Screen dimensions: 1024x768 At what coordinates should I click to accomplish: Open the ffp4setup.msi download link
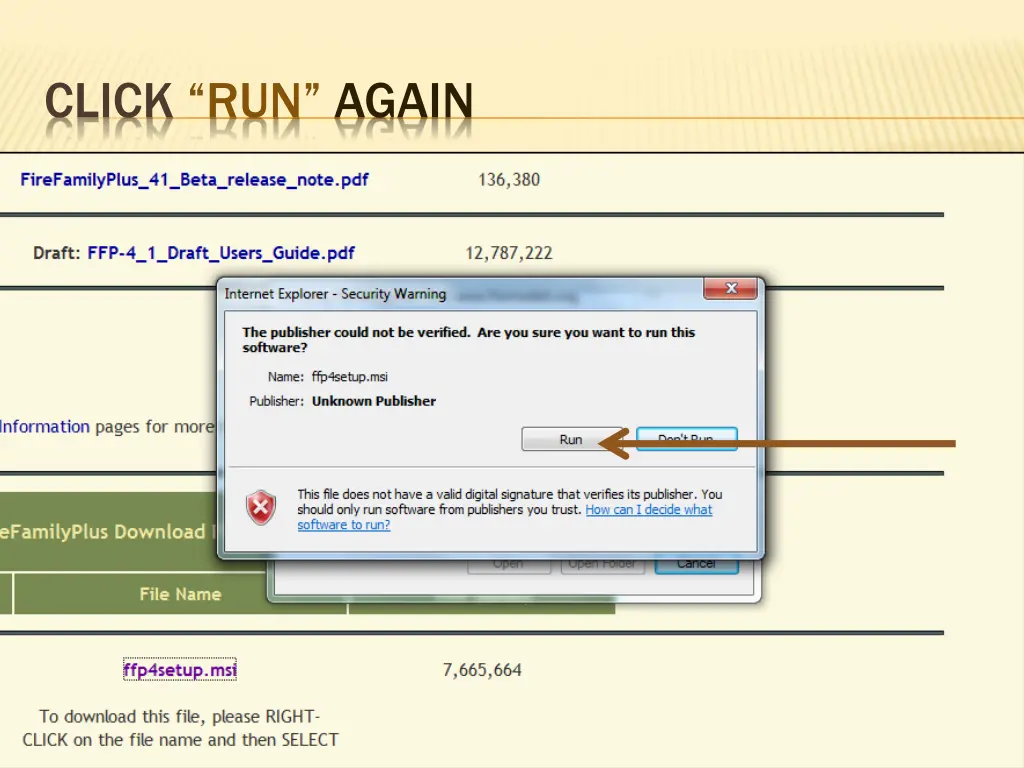point(179,669)
